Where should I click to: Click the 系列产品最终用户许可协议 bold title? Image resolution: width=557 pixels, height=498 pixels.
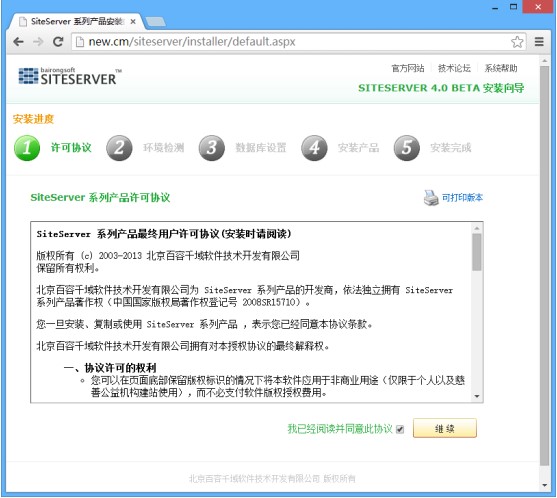click(x=164, y=234)
